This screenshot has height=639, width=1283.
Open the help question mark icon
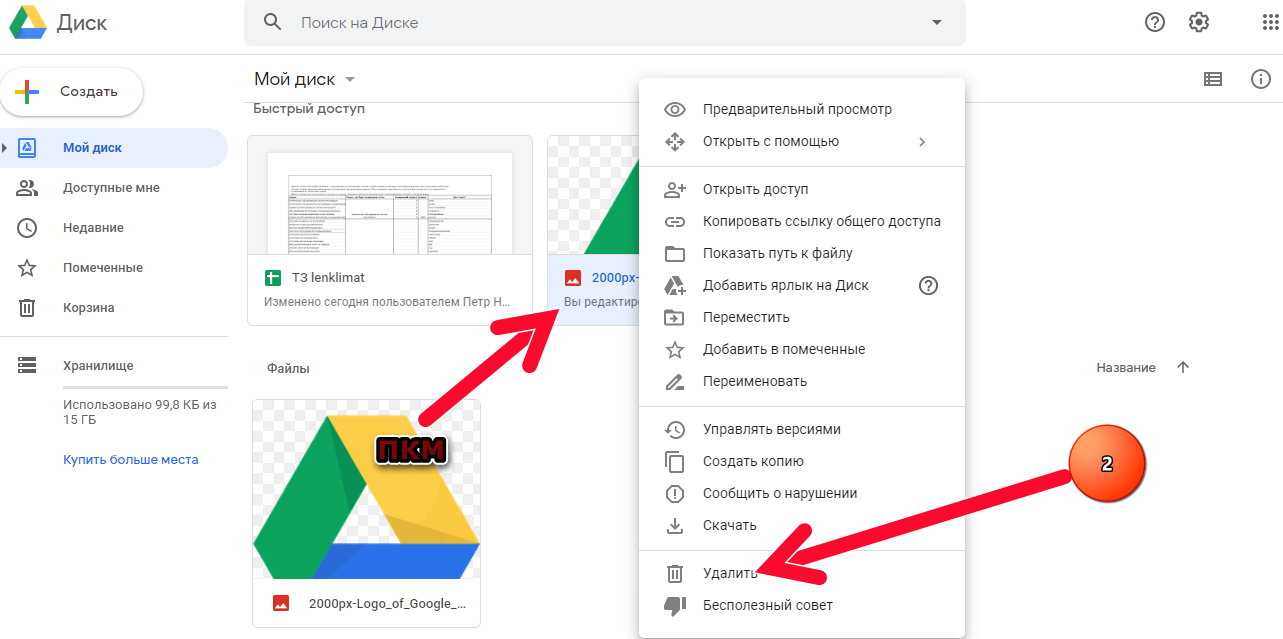pyautogui.click(x=1155, y=22)
